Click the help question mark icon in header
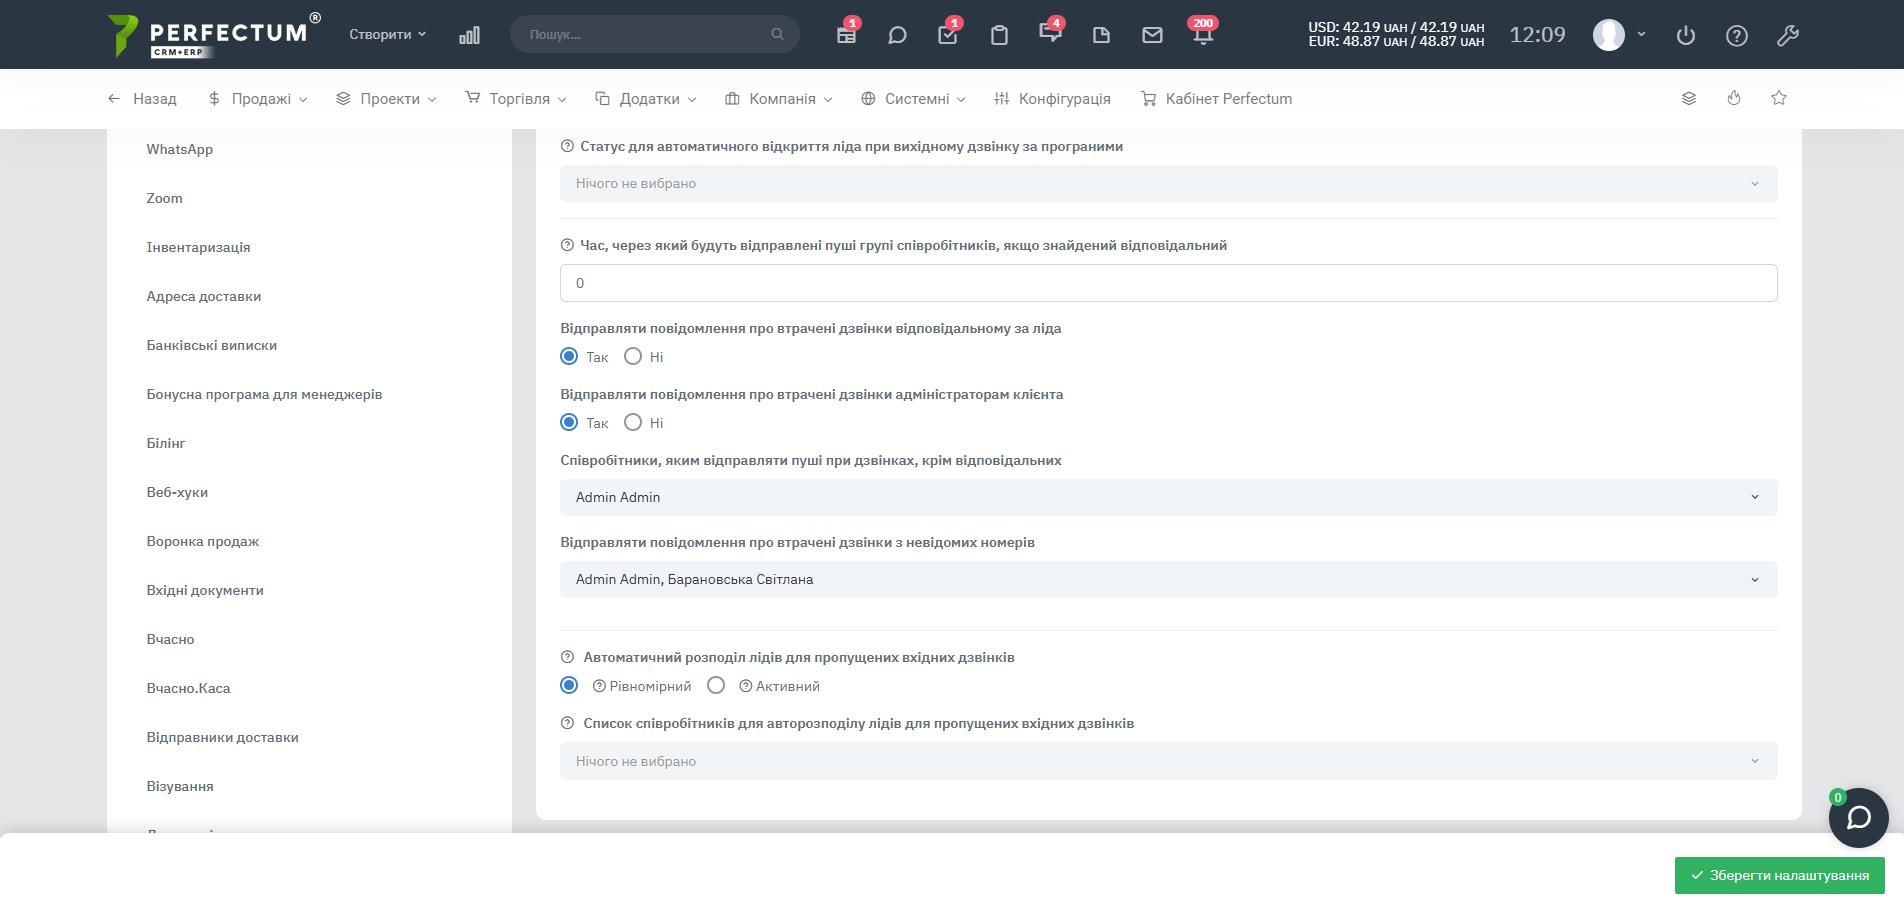This screenshot has height=911, width=1904. tap(1737, 35)
